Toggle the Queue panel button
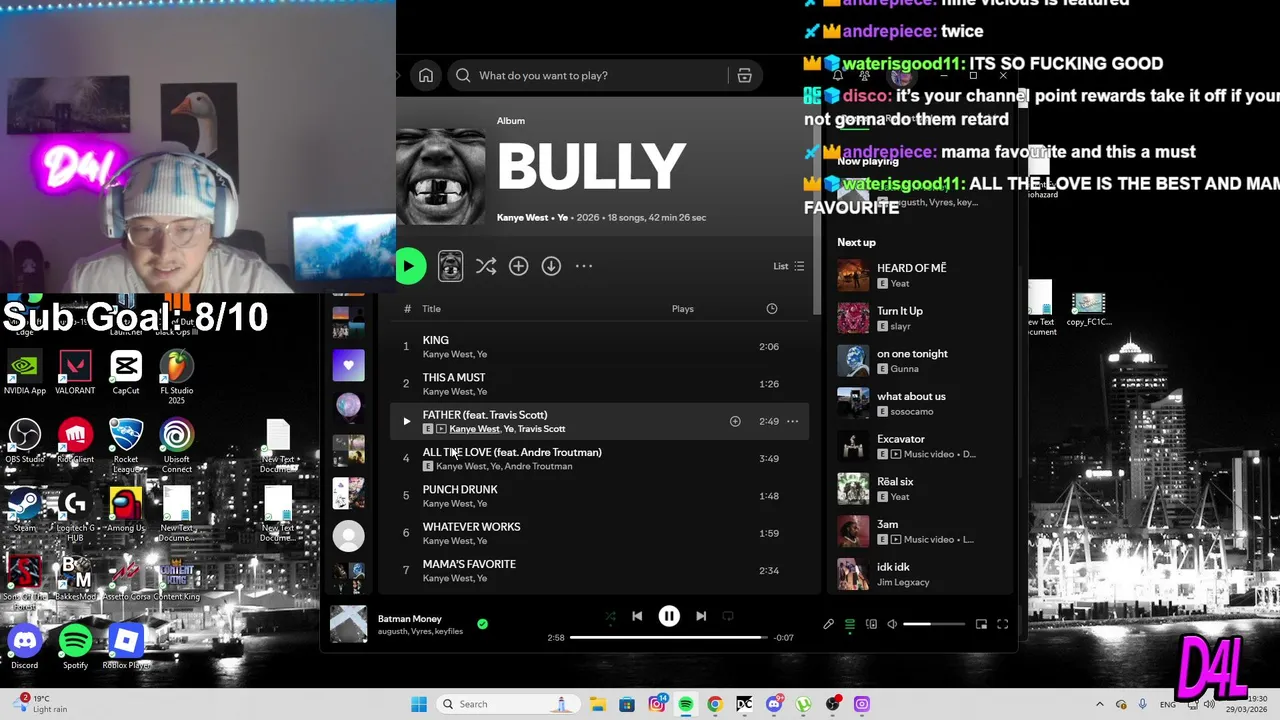This screenshot has width=1280, height=720. (x=850, y=624)
